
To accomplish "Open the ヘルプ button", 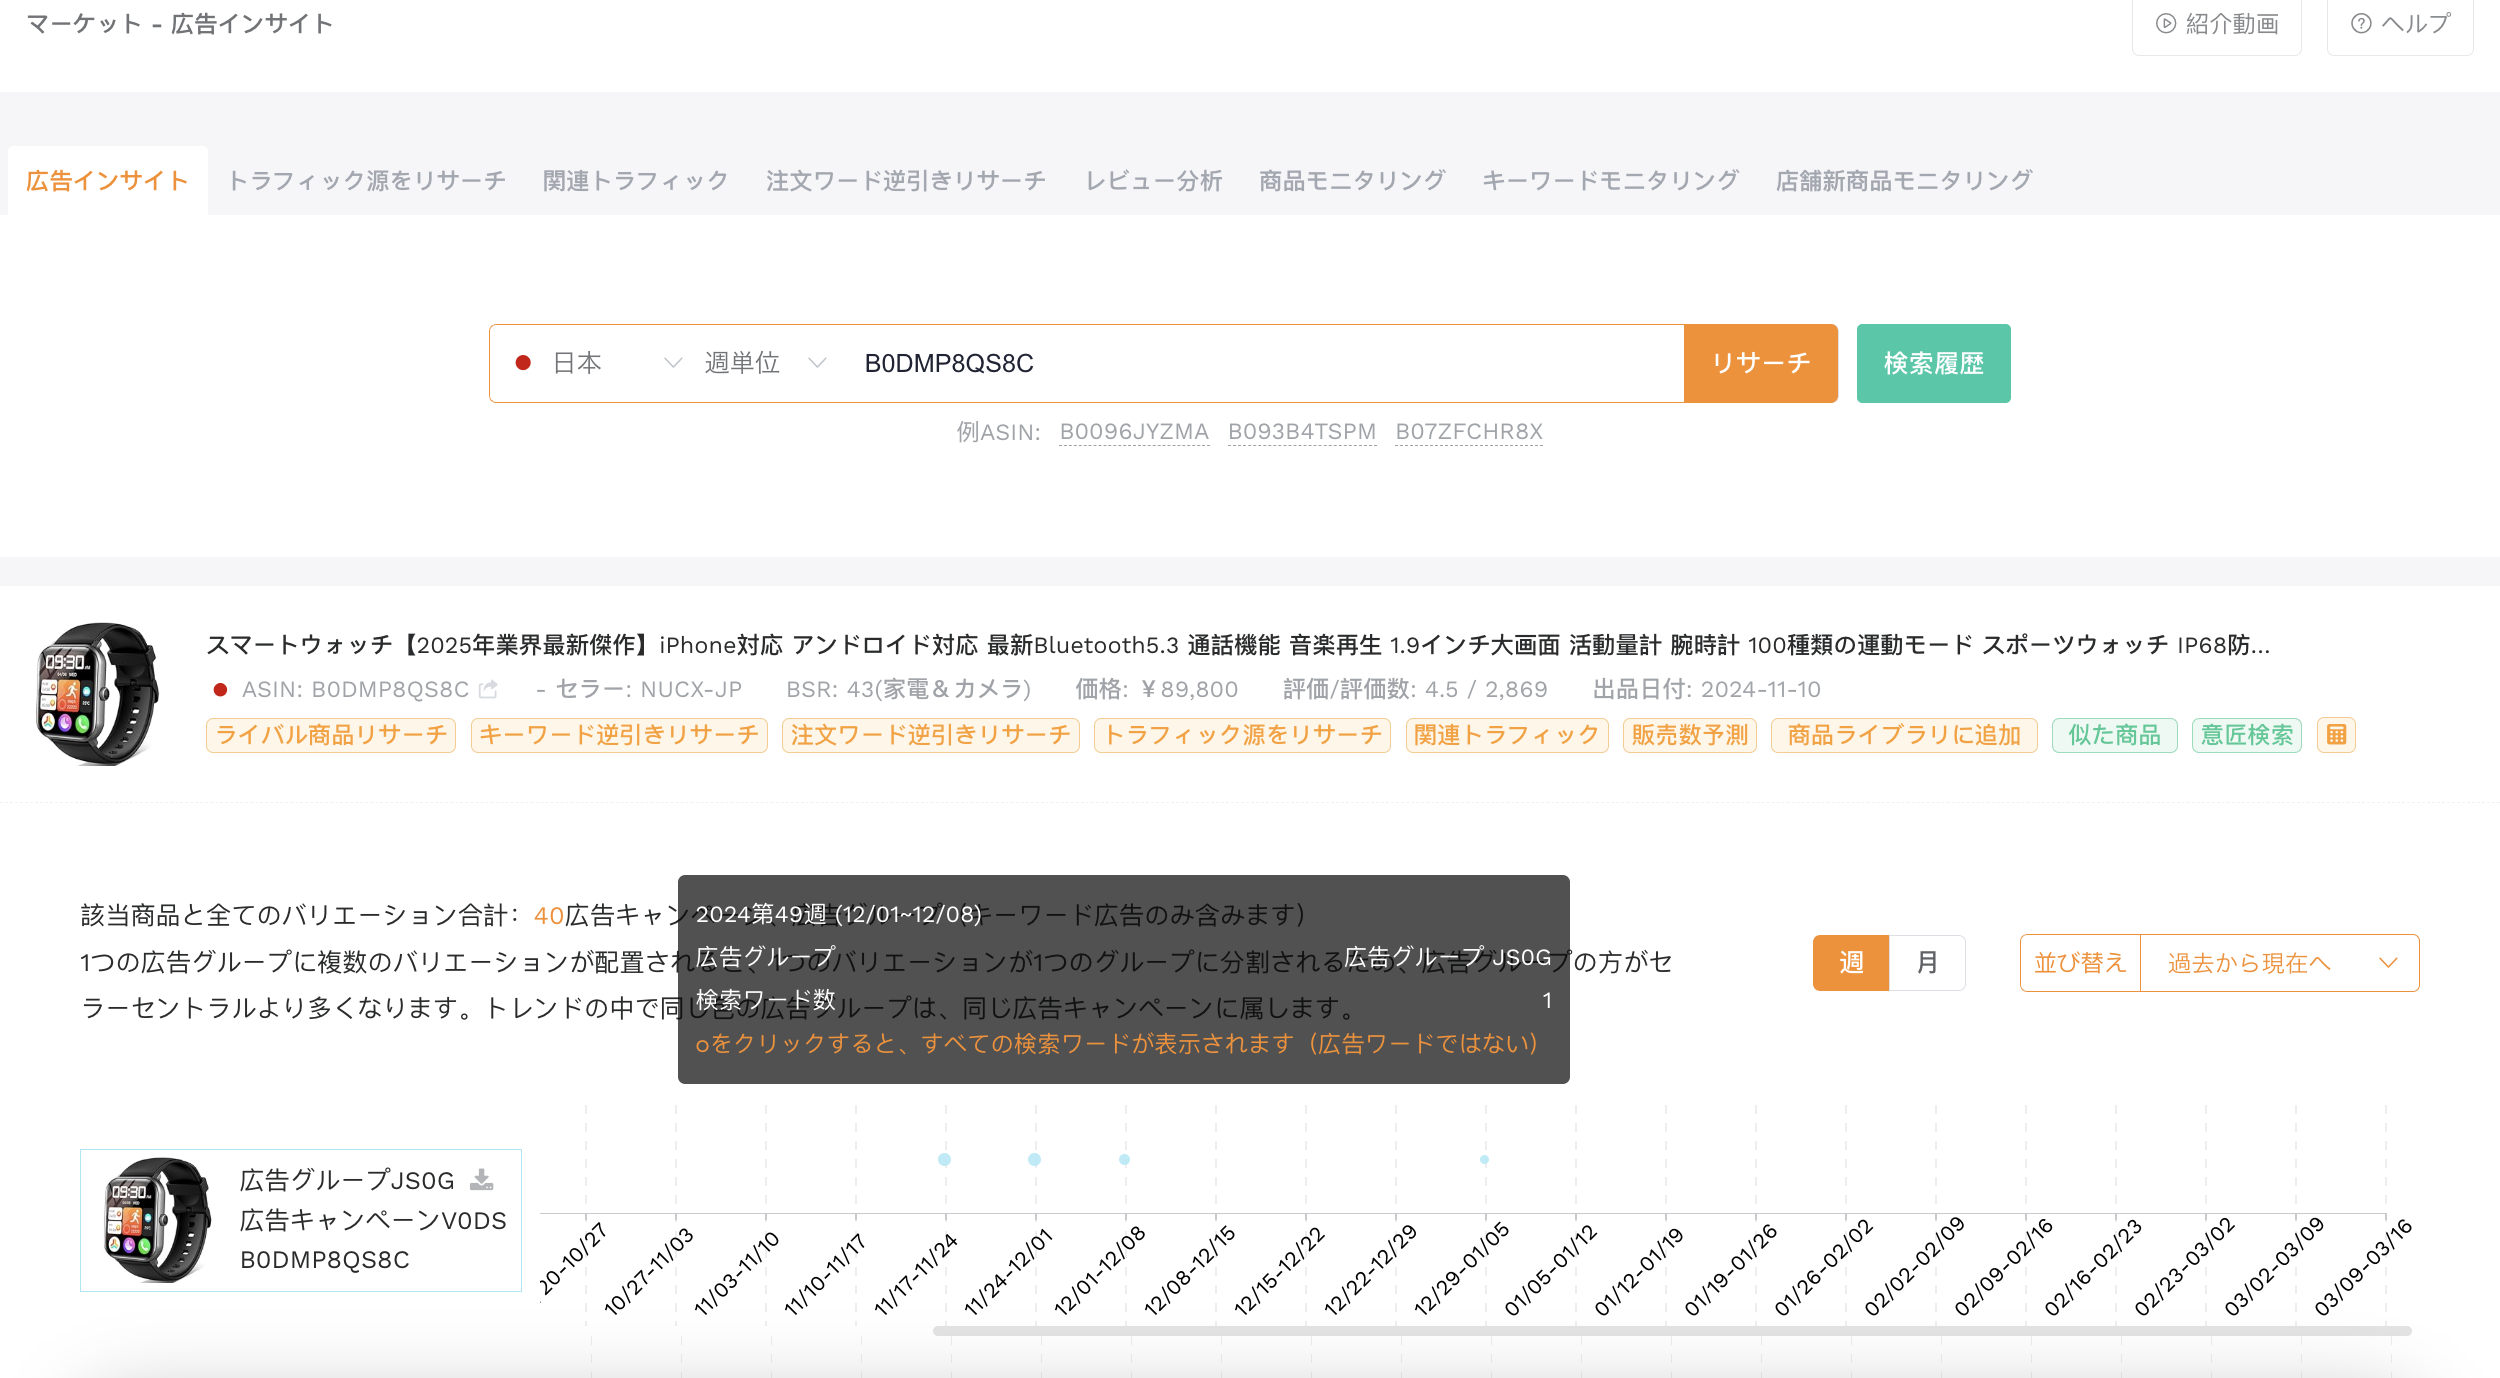I will click(2400, 24).
